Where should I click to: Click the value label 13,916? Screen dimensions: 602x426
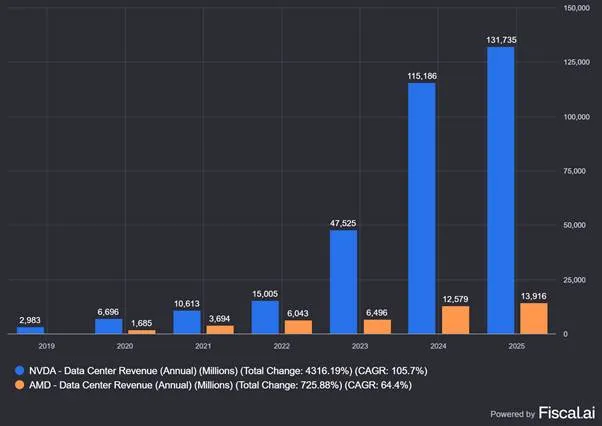534,296
